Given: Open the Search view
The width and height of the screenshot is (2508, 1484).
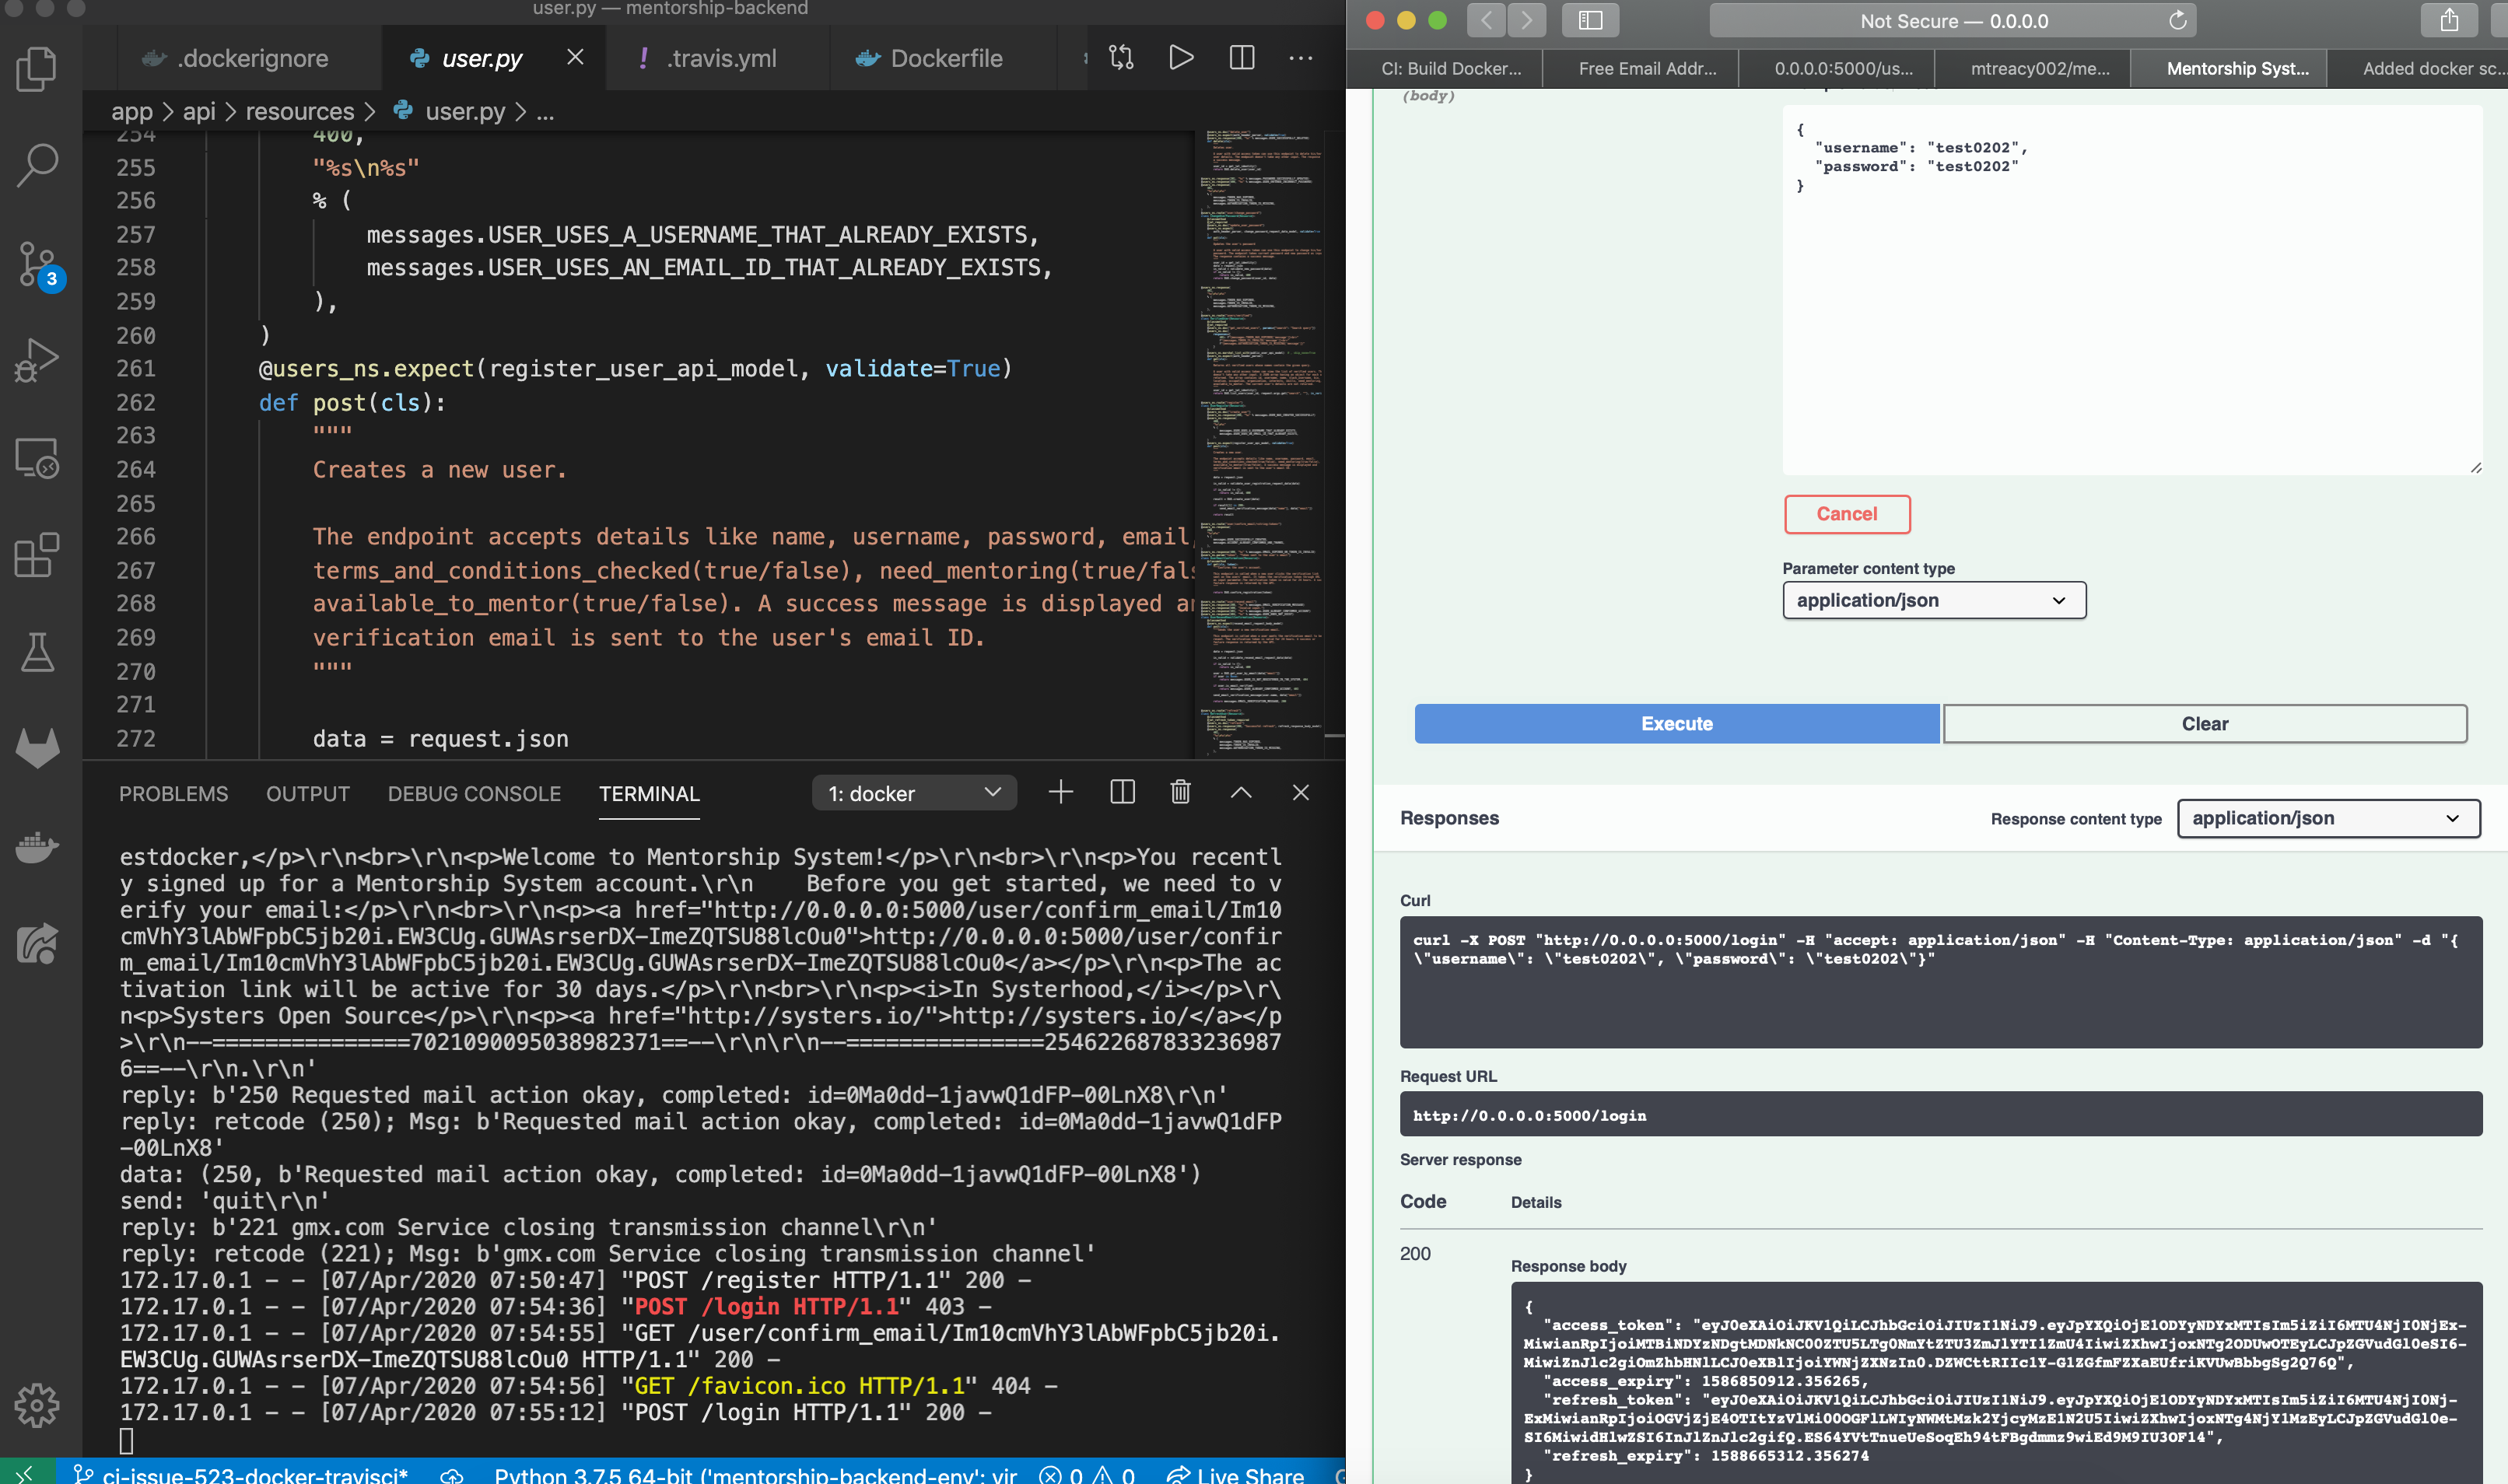Looking at the screenshot, I should pyautogui.click(x=36, y=165).
